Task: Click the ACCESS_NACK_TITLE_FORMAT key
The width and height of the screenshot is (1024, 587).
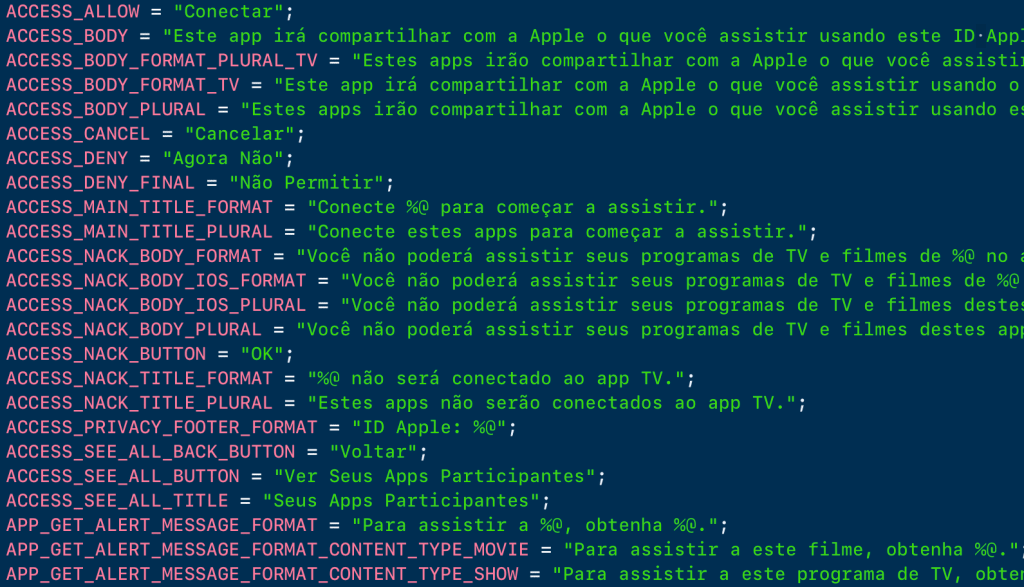Action: click(139, 378)
